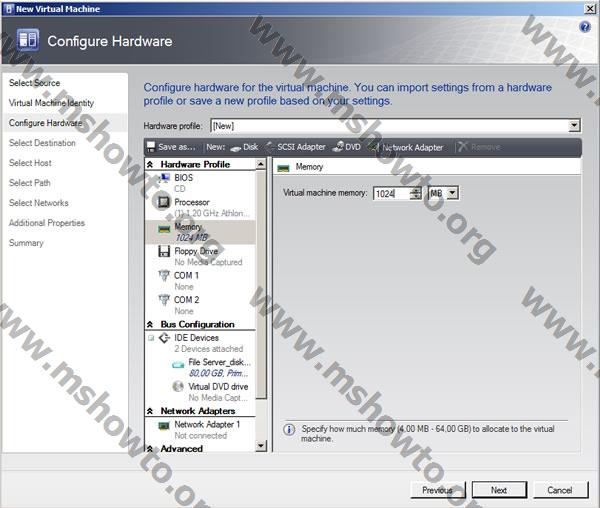This screenshot has width=600, height=508.
Task: Collapse the Bus Configuration section
Action: click(150, 324)
